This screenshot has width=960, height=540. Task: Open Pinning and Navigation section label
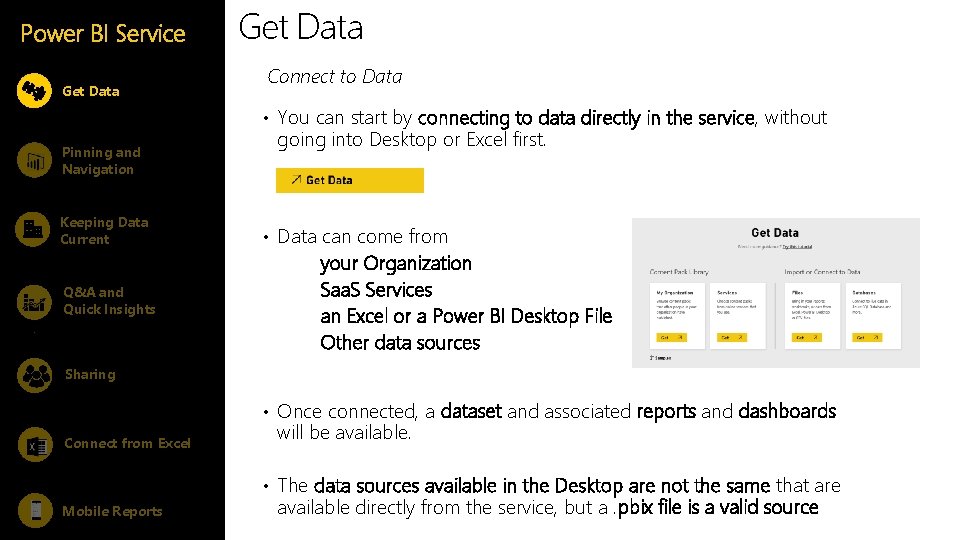pos(101,161)
